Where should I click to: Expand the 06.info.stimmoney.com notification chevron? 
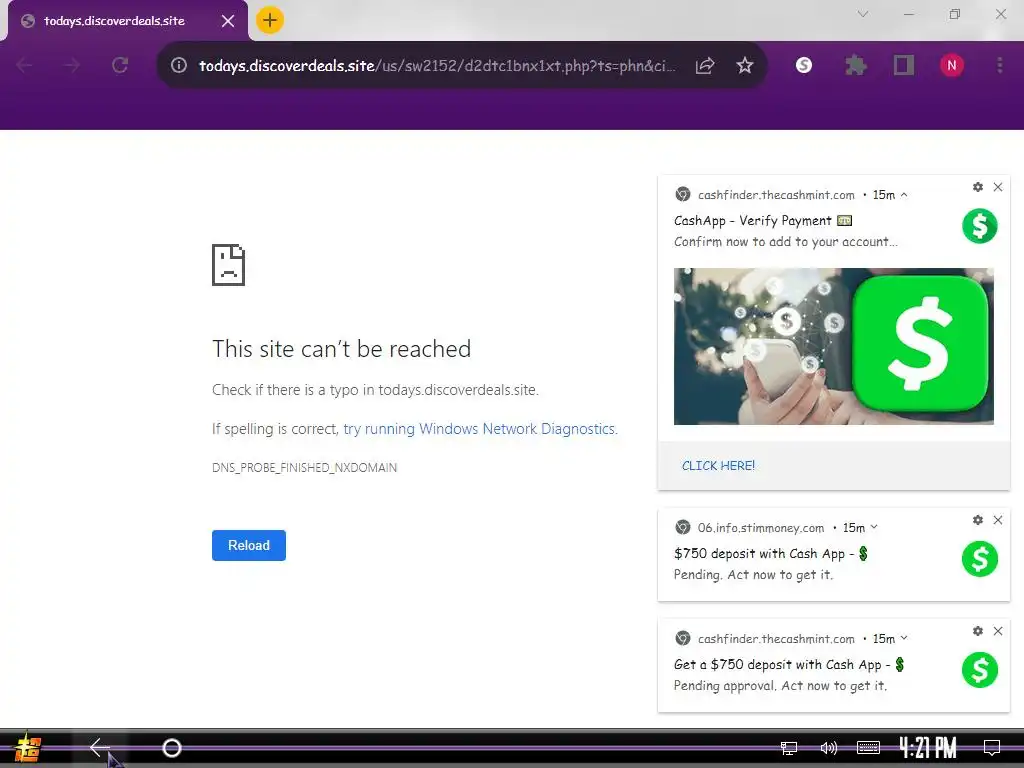pyautogui.click(x=874, y=527)
